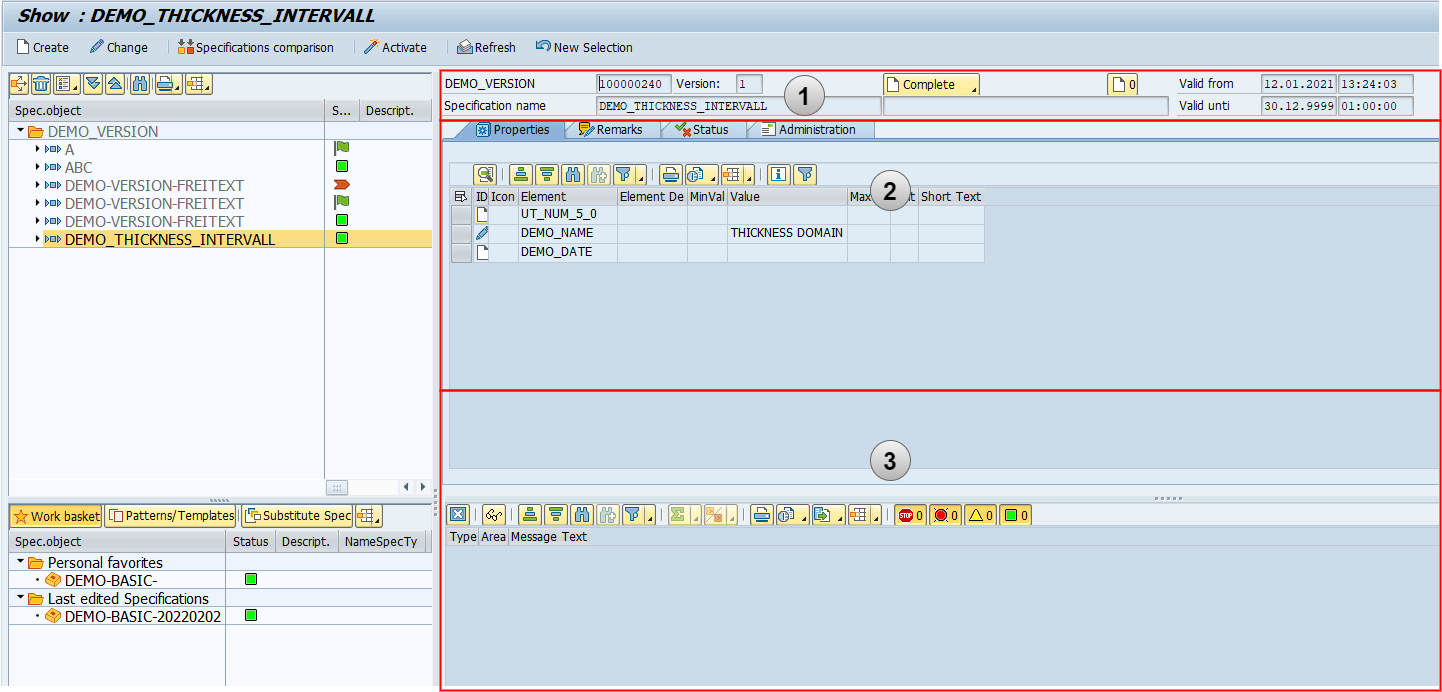Click the binoculars Find icon above properties table
Image resolution: width=1442 pixels, height=692 pixels.
click(573, 175)
